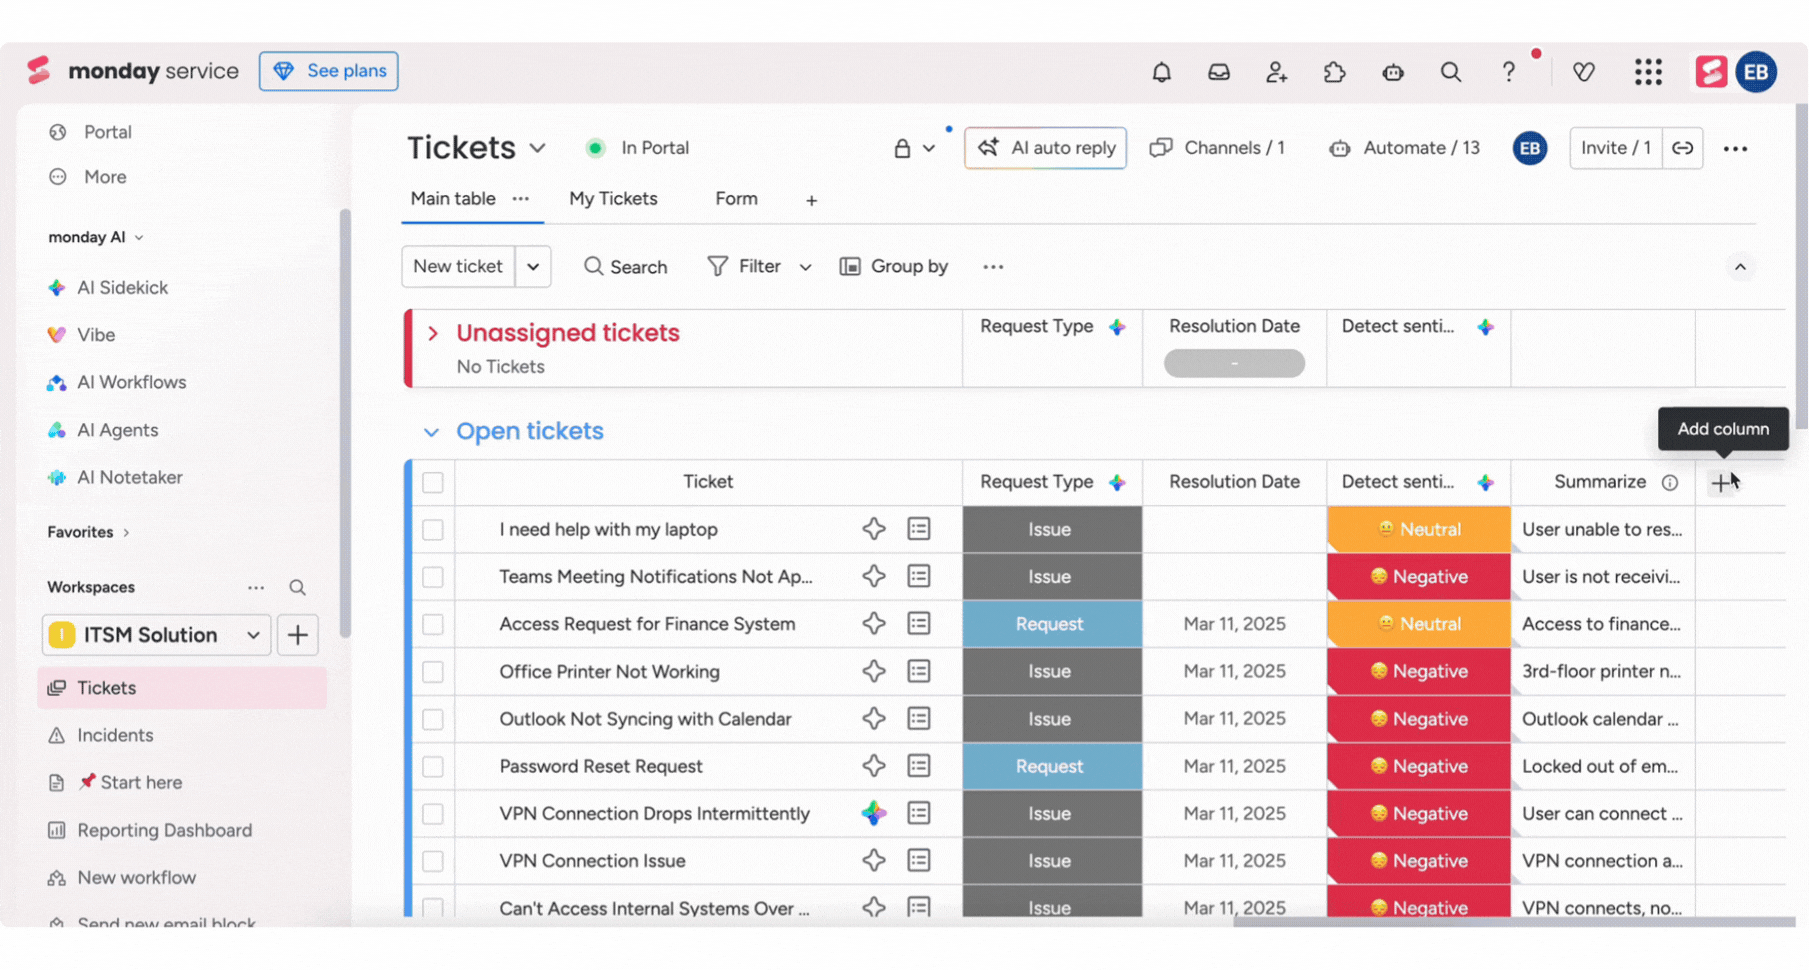
Task: Click the New ticket button
Action: click(x=458, y=267)
